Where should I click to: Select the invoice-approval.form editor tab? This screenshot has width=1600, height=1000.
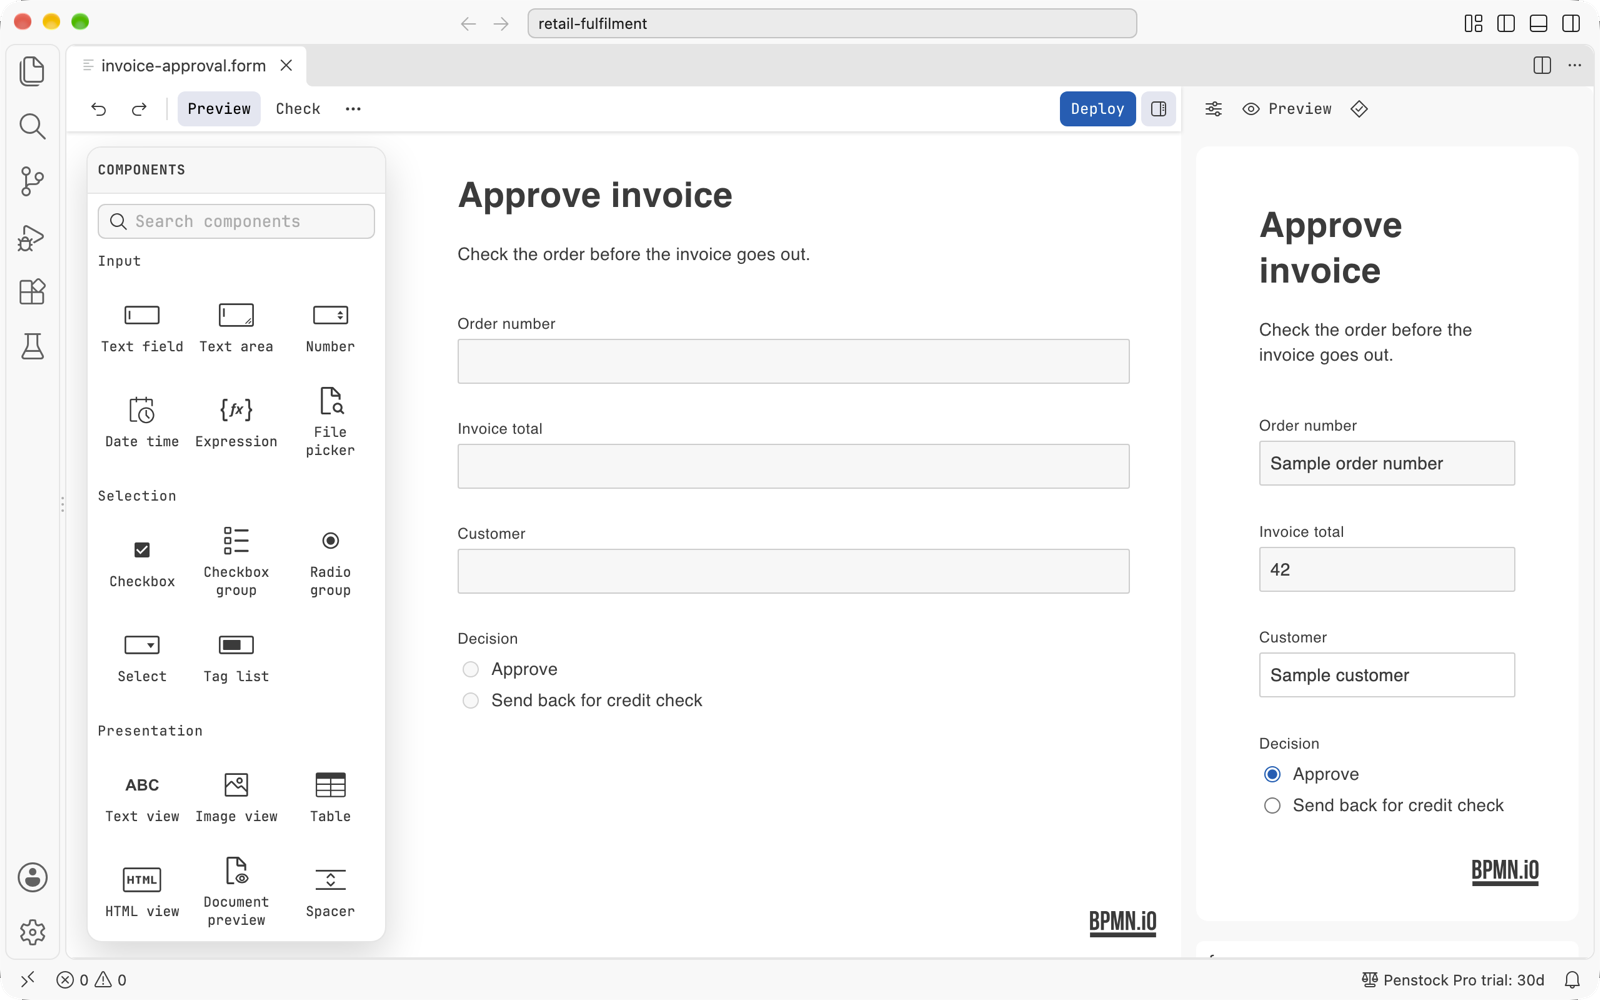tap(184, 66)
